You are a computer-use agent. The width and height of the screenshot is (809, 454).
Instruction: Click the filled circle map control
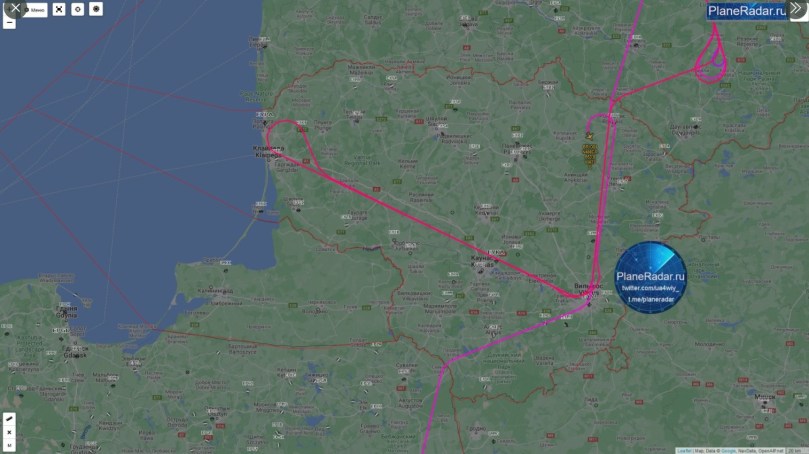click(96, 9)
